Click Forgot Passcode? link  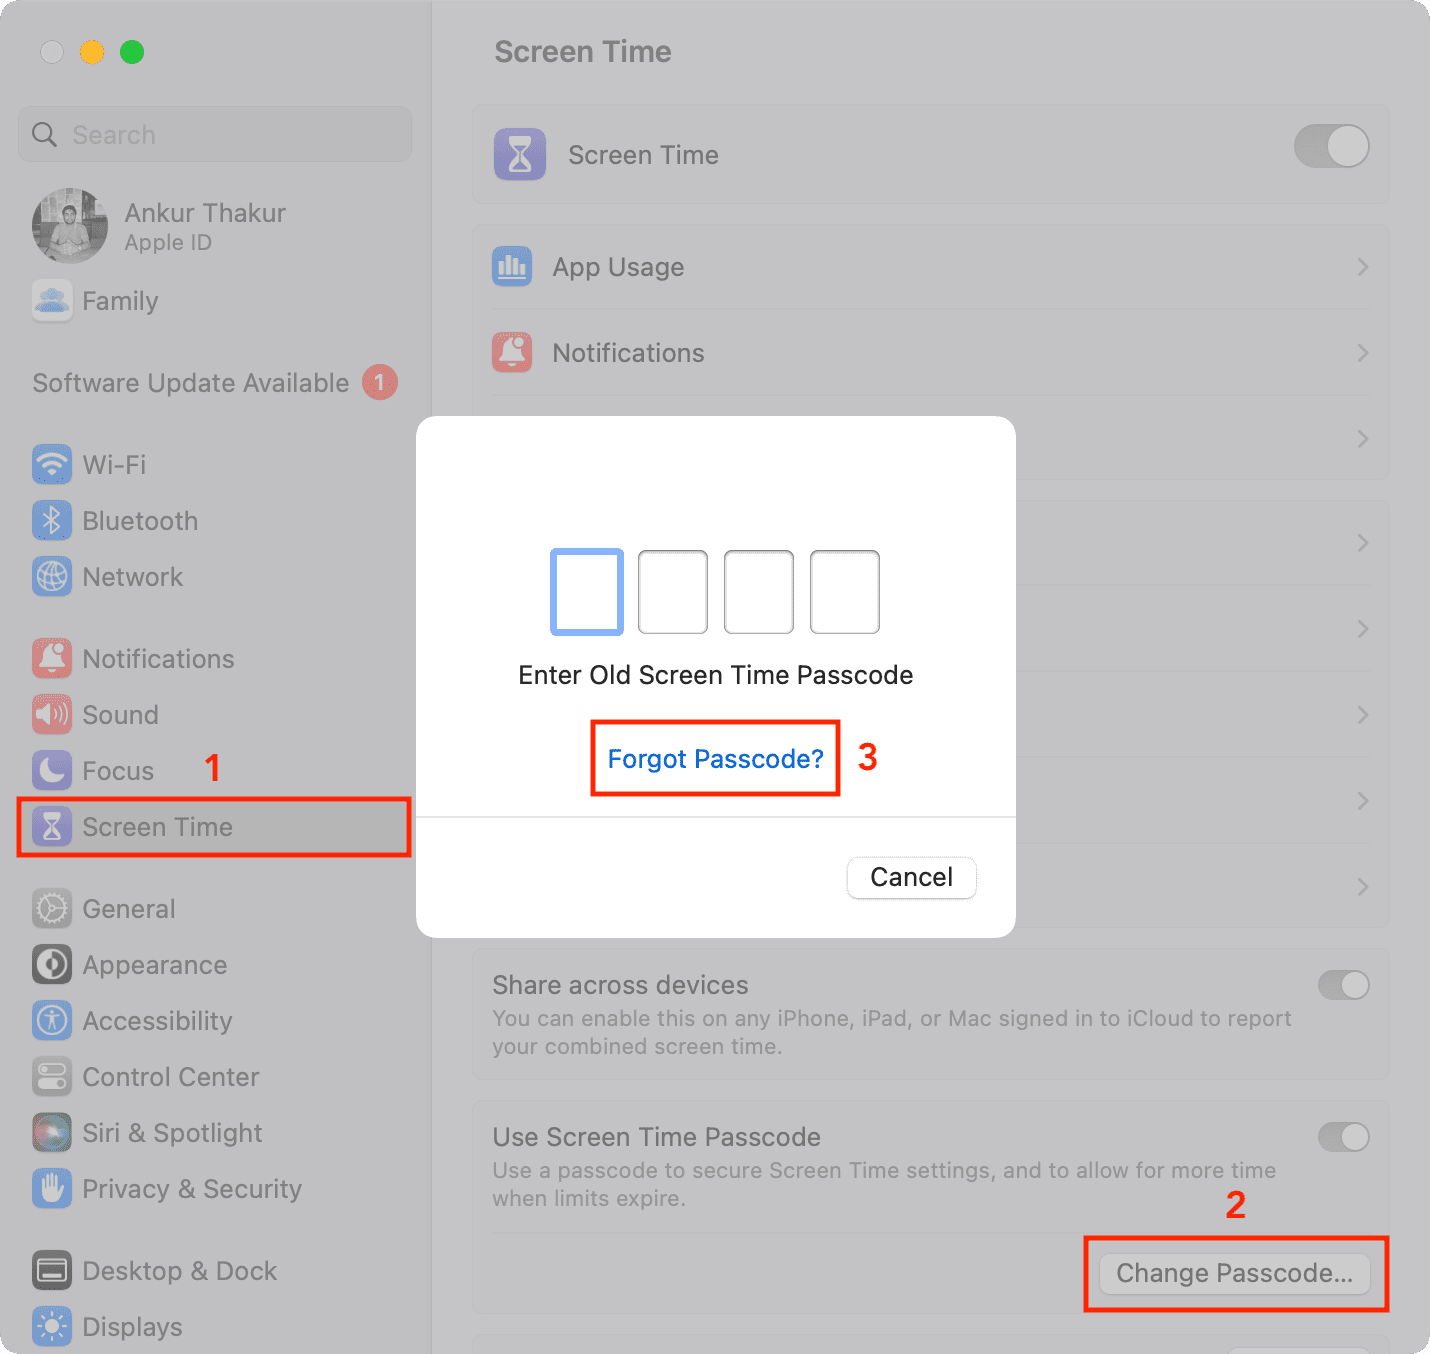[716, 759]
